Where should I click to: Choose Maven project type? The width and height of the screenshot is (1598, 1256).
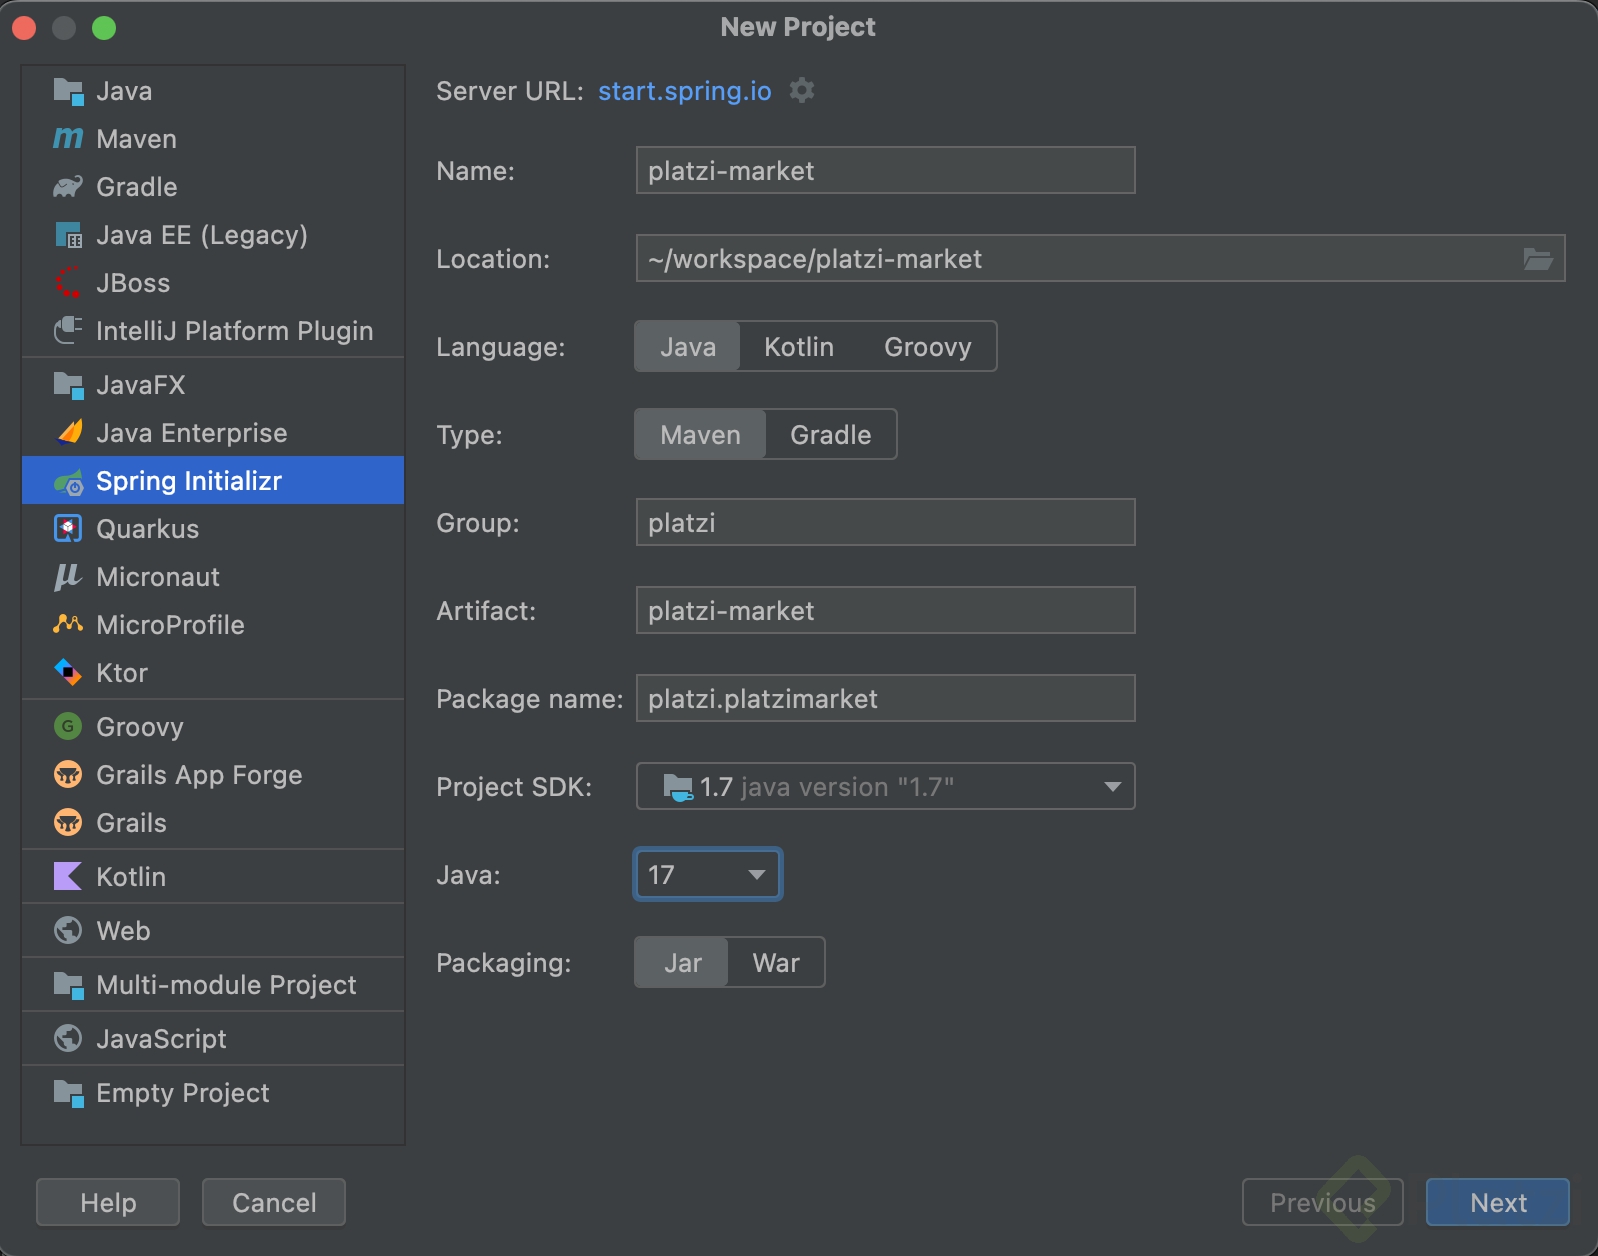click(700, 434)
